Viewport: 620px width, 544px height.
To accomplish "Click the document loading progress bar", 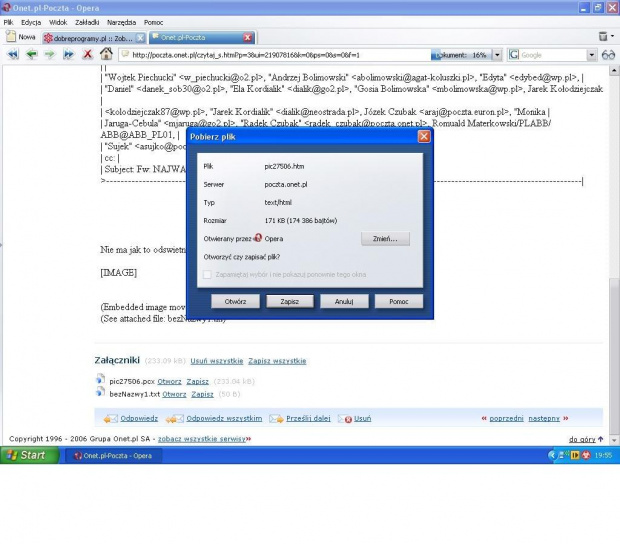I will (x=461, y=55).
